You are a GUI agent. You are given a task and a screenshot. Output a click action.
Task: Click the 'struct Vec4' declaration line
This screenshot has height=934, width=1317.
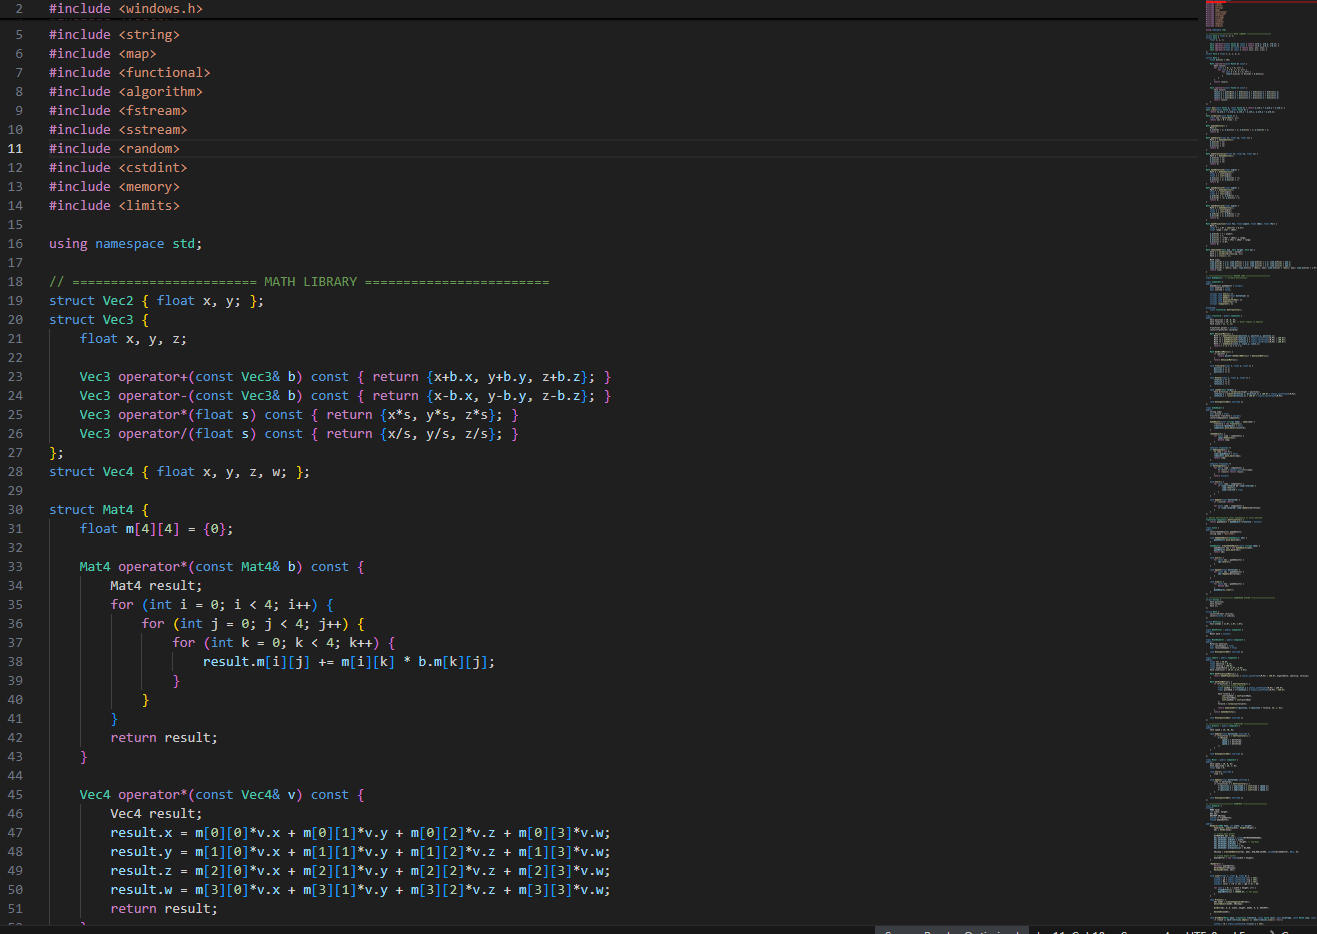click(180, 471)
